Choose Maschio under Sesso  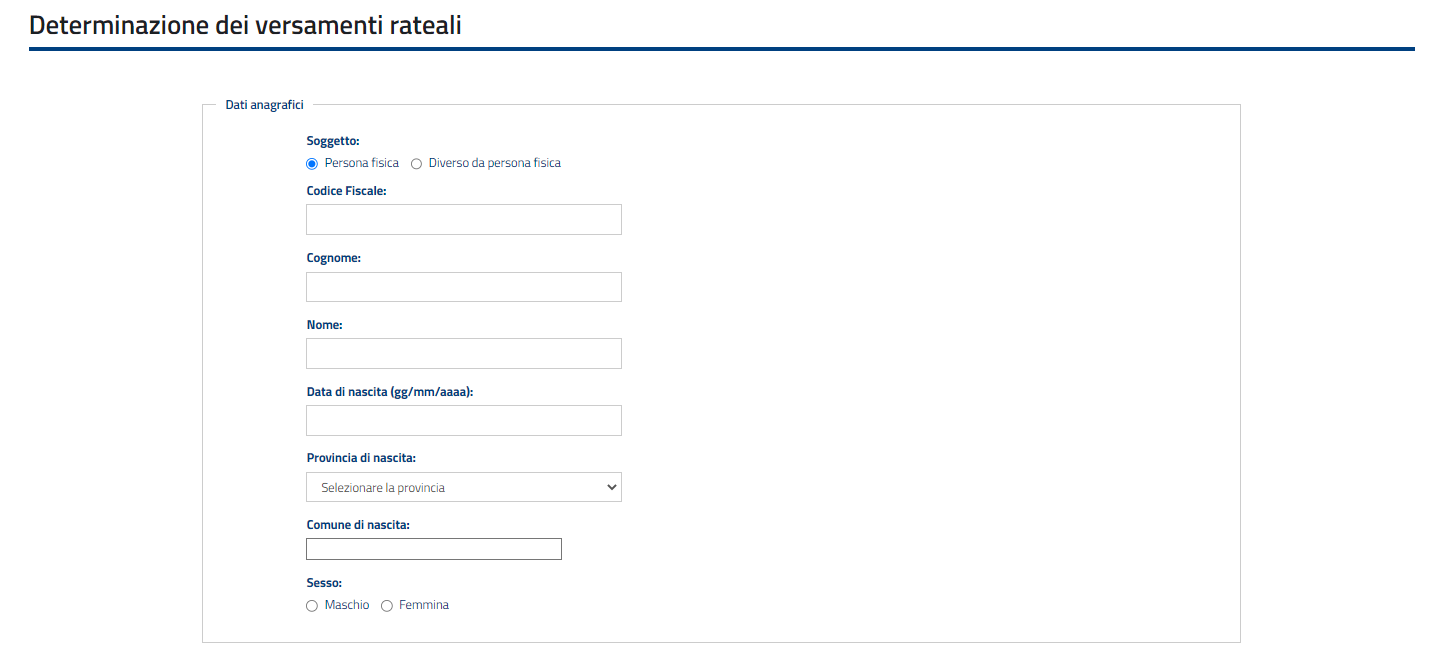[312, 606]
